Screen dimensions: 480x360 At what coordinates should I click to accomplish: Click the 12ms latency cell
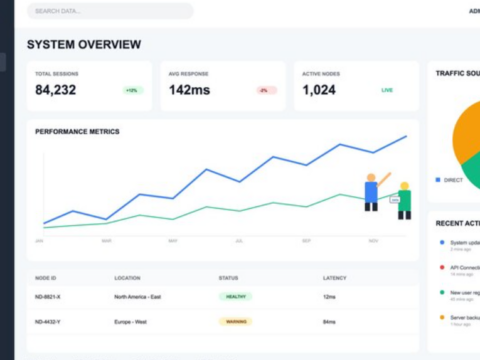(329, 297)
